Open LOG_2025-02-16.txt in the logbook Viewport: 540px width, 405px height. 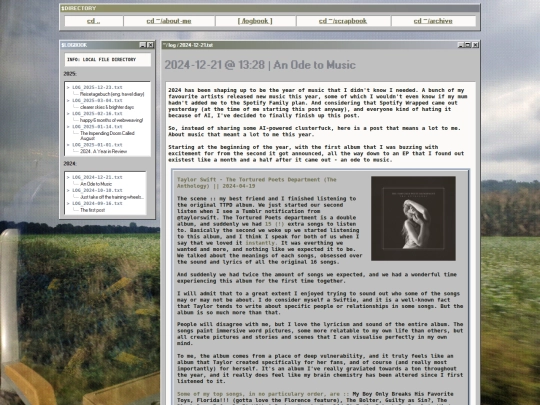coord(97,113)
